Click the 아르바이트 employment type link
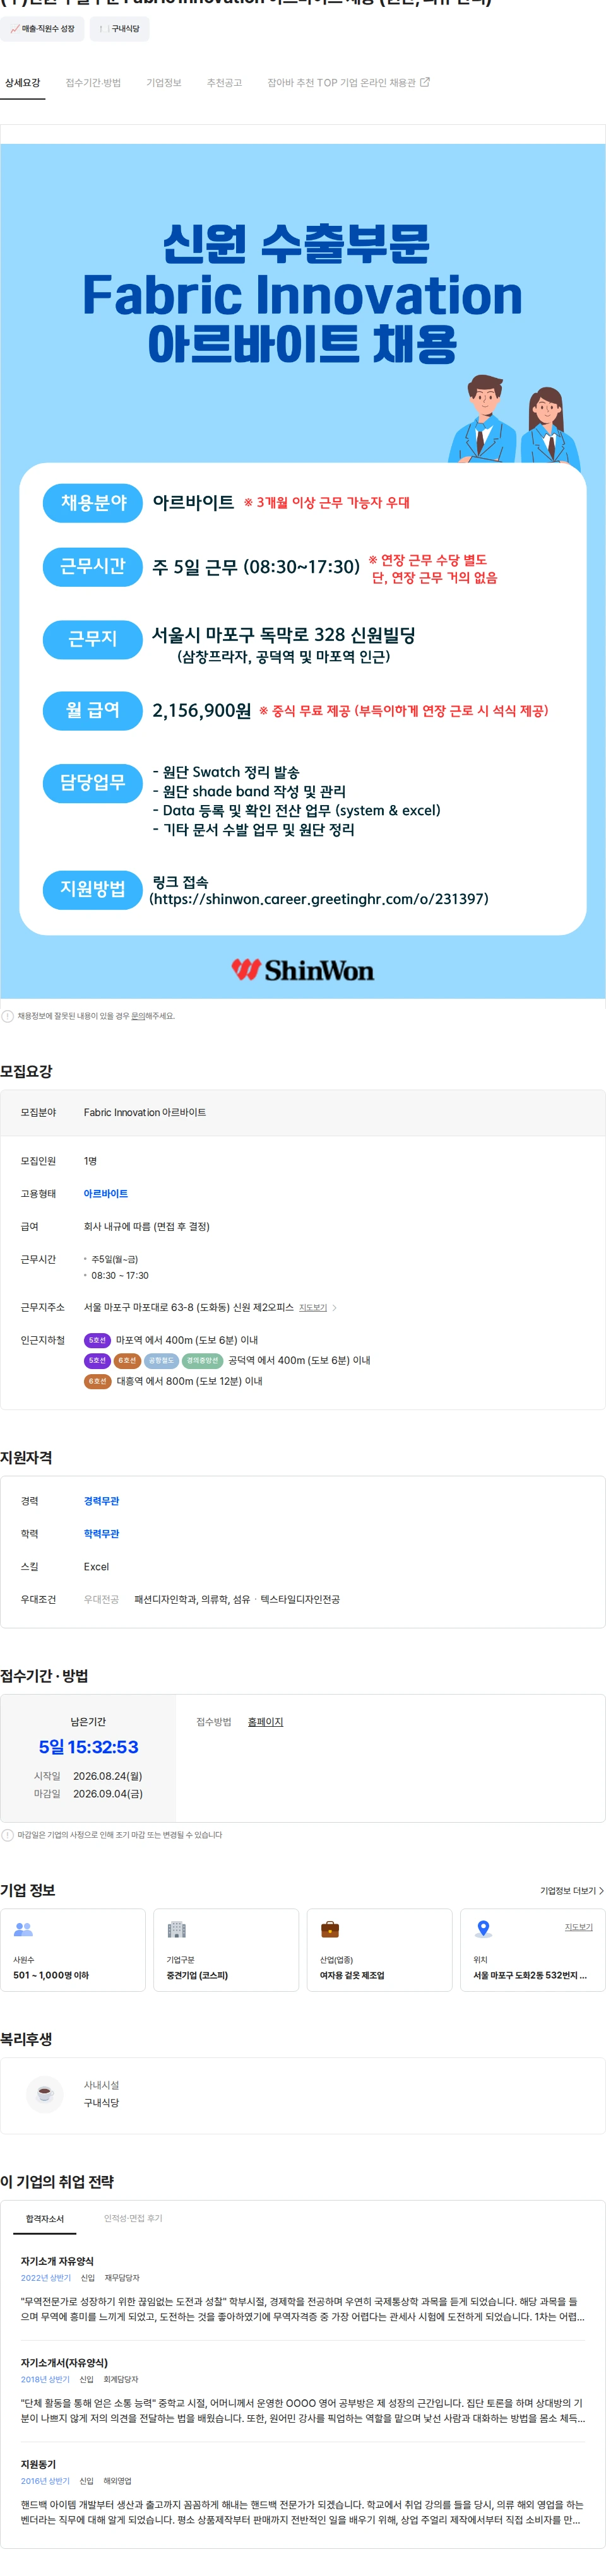 coord(106,1193)
